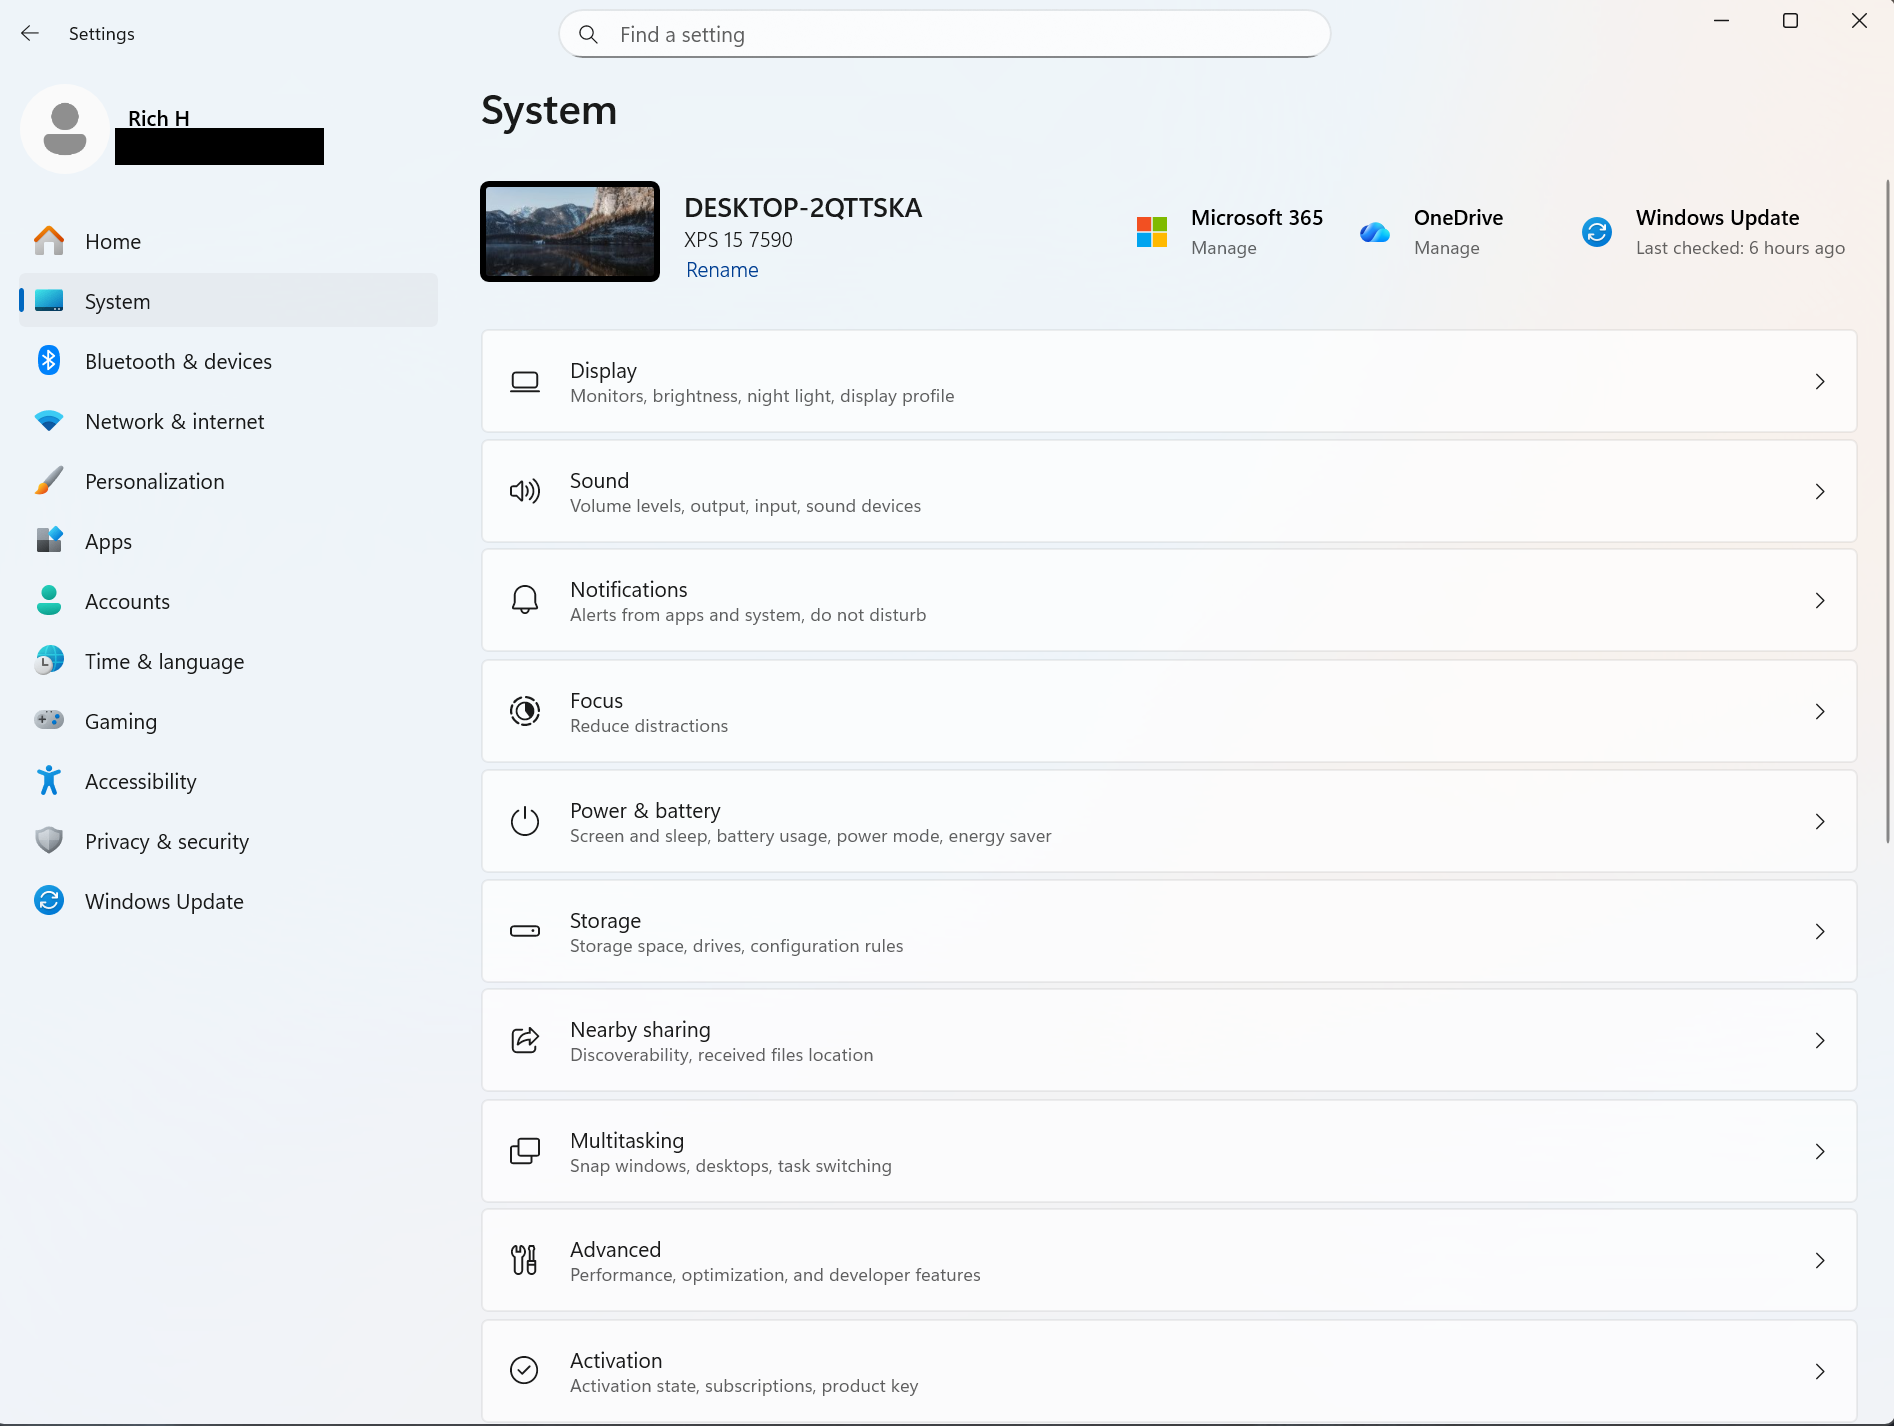Screen dimensions: 1894x1426
Task: Expand the Advanced chevron
Action: (x=1820, y=1260)
